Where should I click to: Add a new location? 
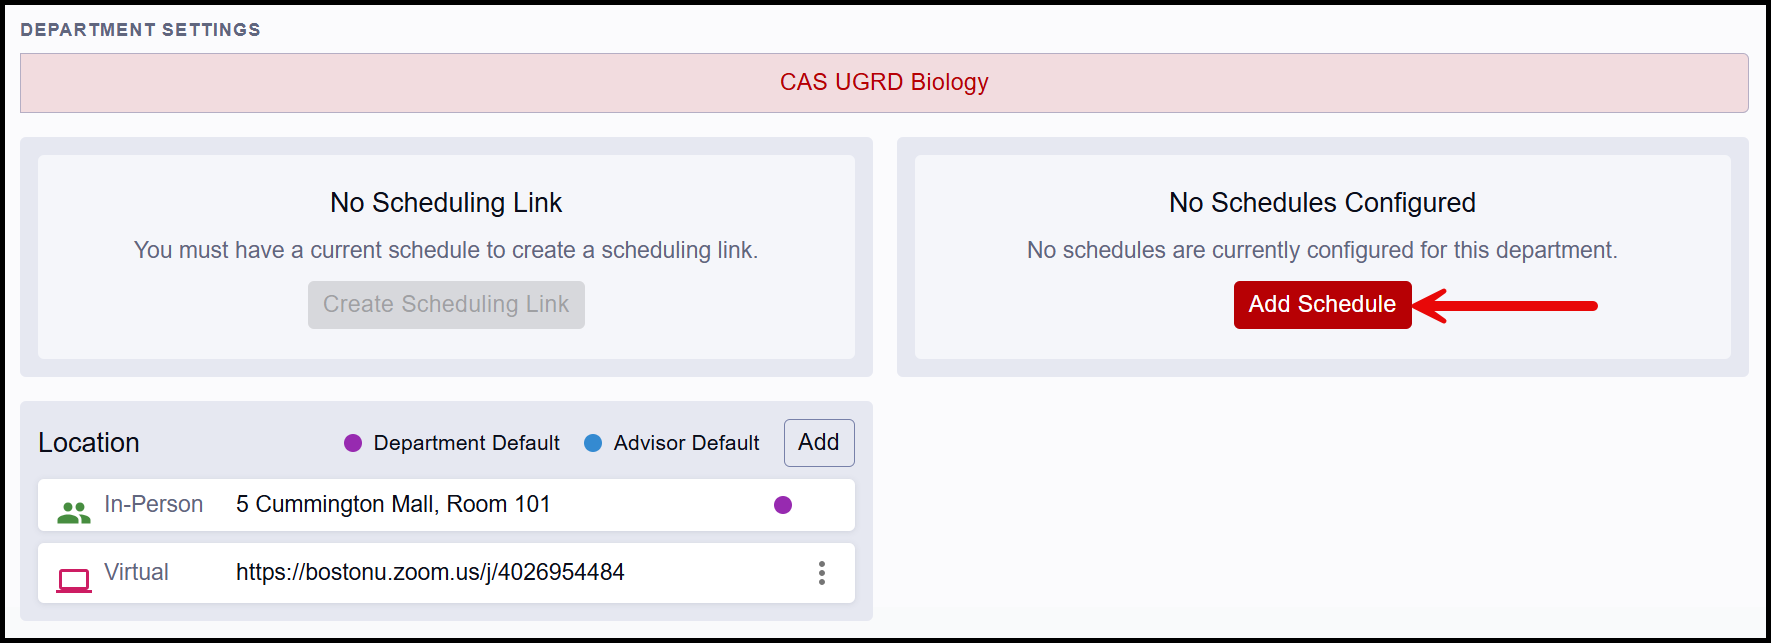819,443
